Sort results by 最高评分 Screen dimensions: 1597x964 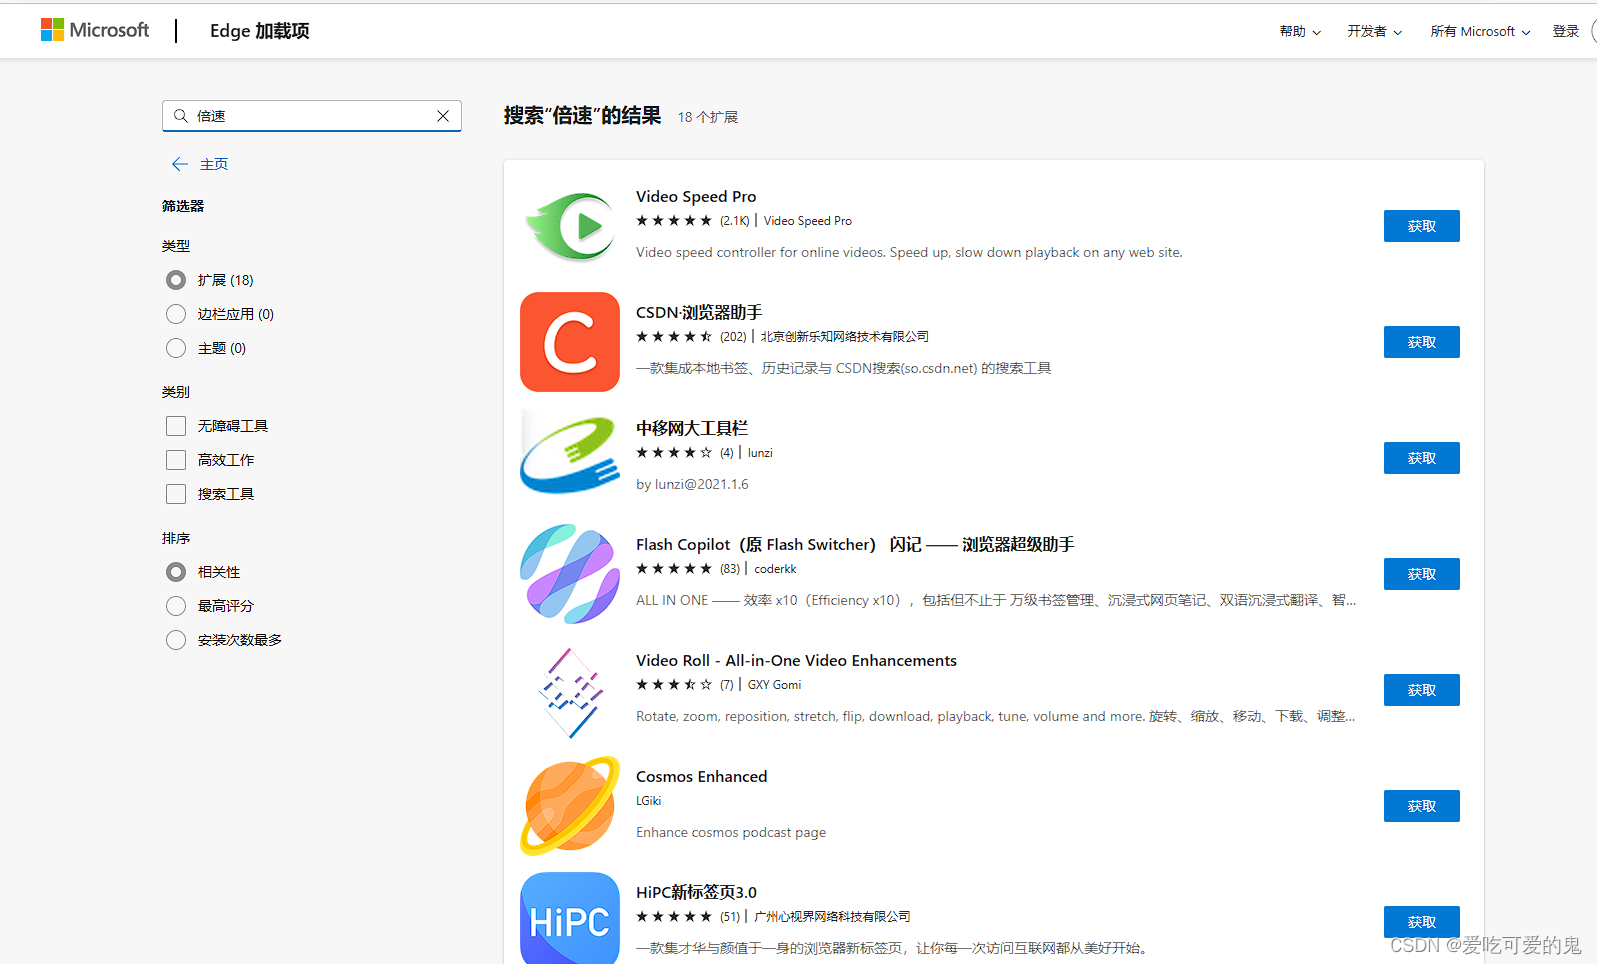pyautogui.click(x=176, y=606)
